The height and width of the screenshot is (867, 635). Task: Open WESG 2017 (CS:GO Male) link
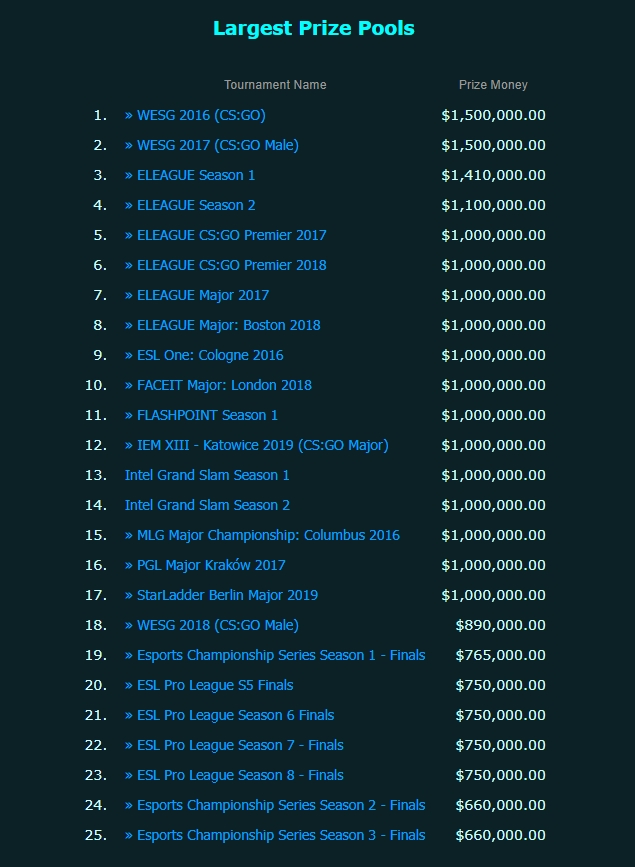(211, 145)
